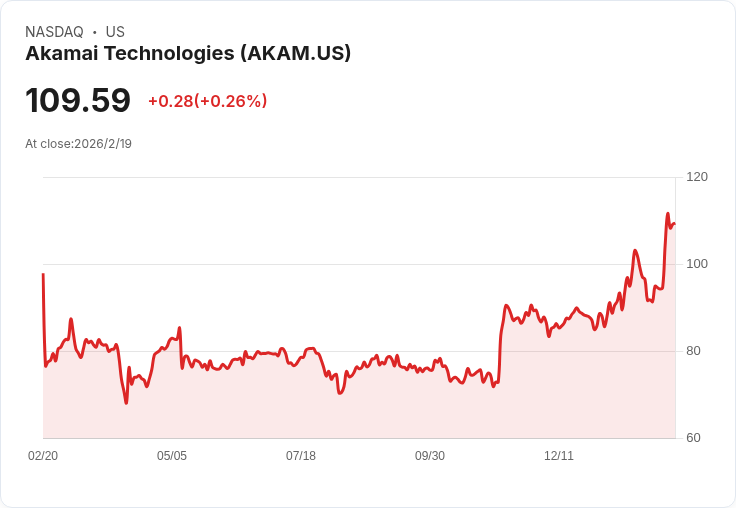Click the NASDAQ exchange label

click(54, 32)
